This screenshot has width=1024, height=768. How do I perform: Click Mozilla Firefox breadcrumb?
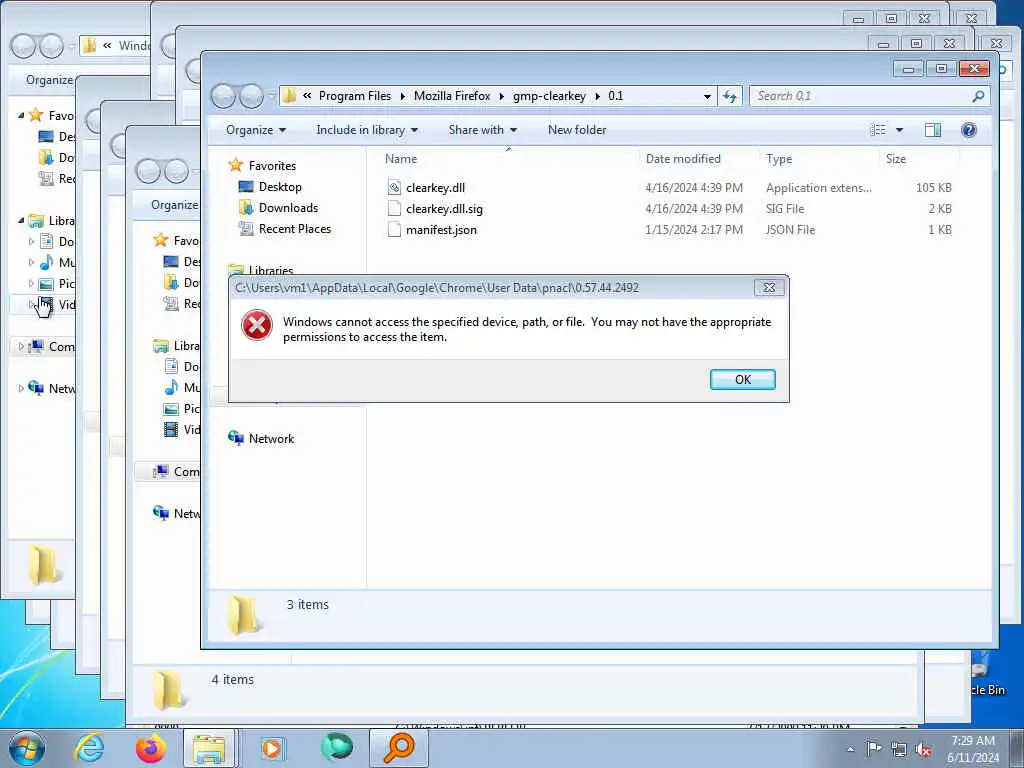[x=452, y=96]
